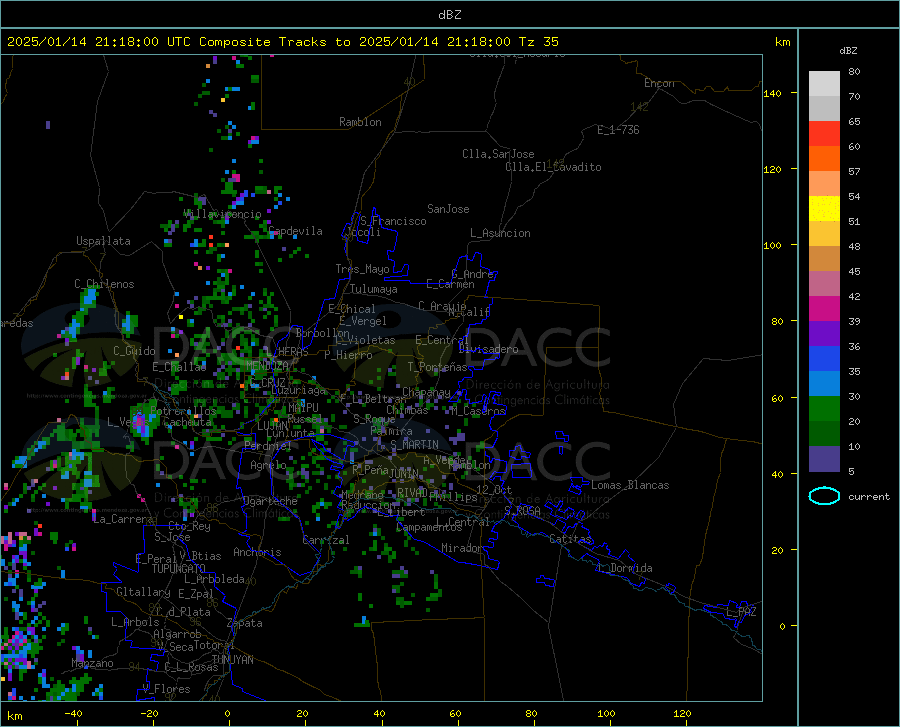Viewport: 900px width, 727px height.
Task: Click the 'C_Chilenos' place label
Action: click(104, 284)
